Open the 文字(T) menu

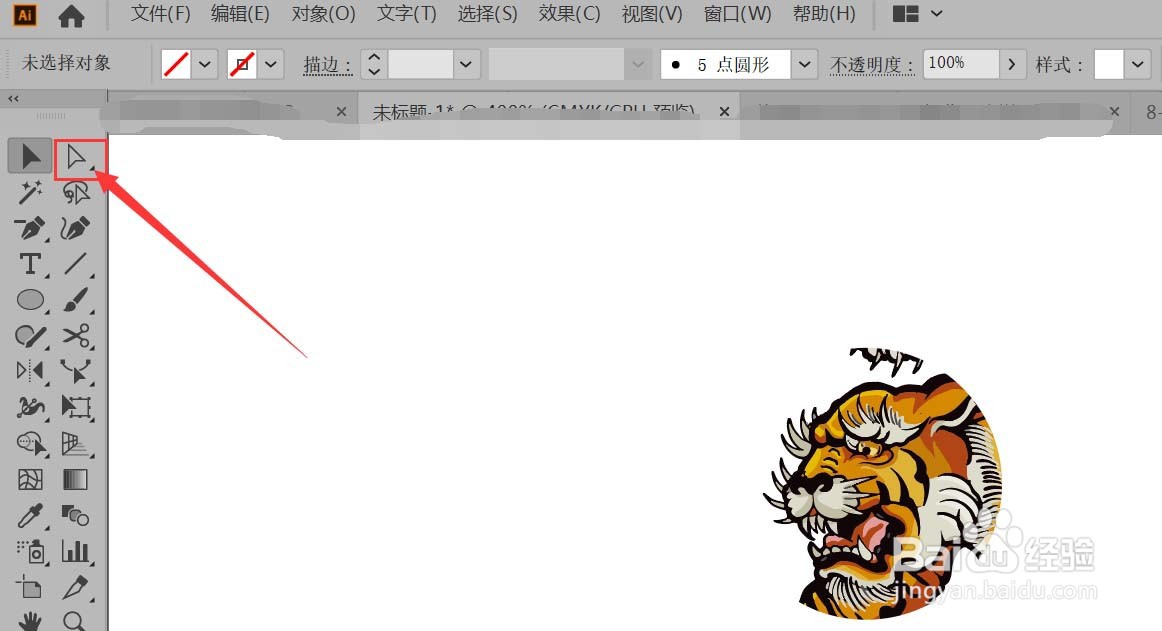tap(406, 14)
